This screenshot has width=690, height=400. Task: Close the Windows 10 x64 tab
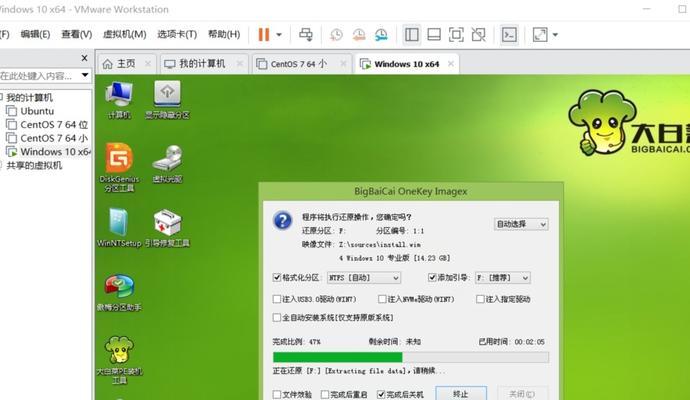click(x=451, y=64)
